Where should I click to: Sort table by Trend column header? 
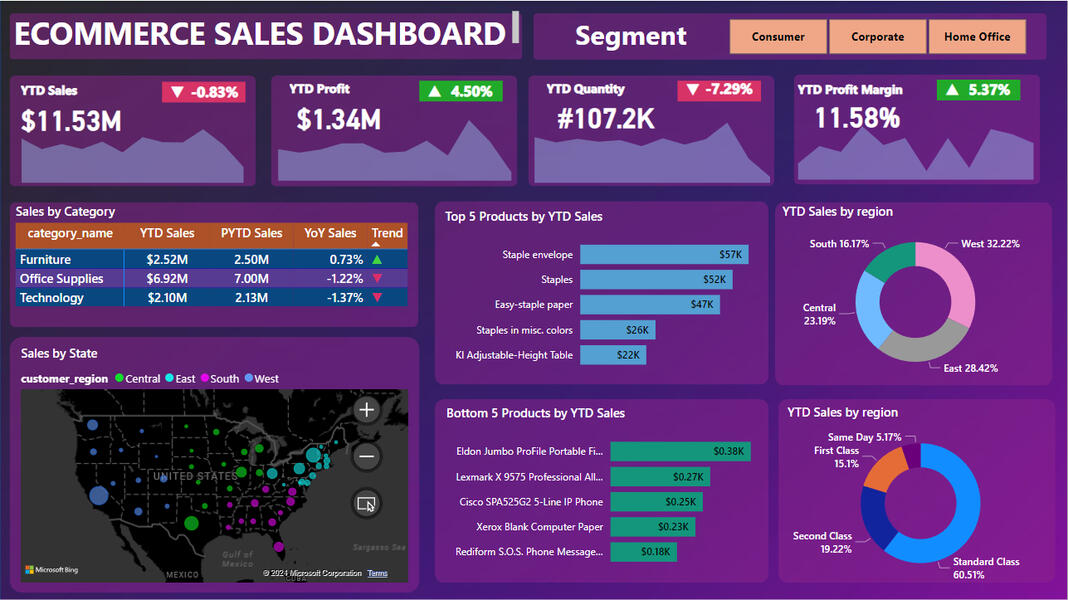[x=387, y=234]
